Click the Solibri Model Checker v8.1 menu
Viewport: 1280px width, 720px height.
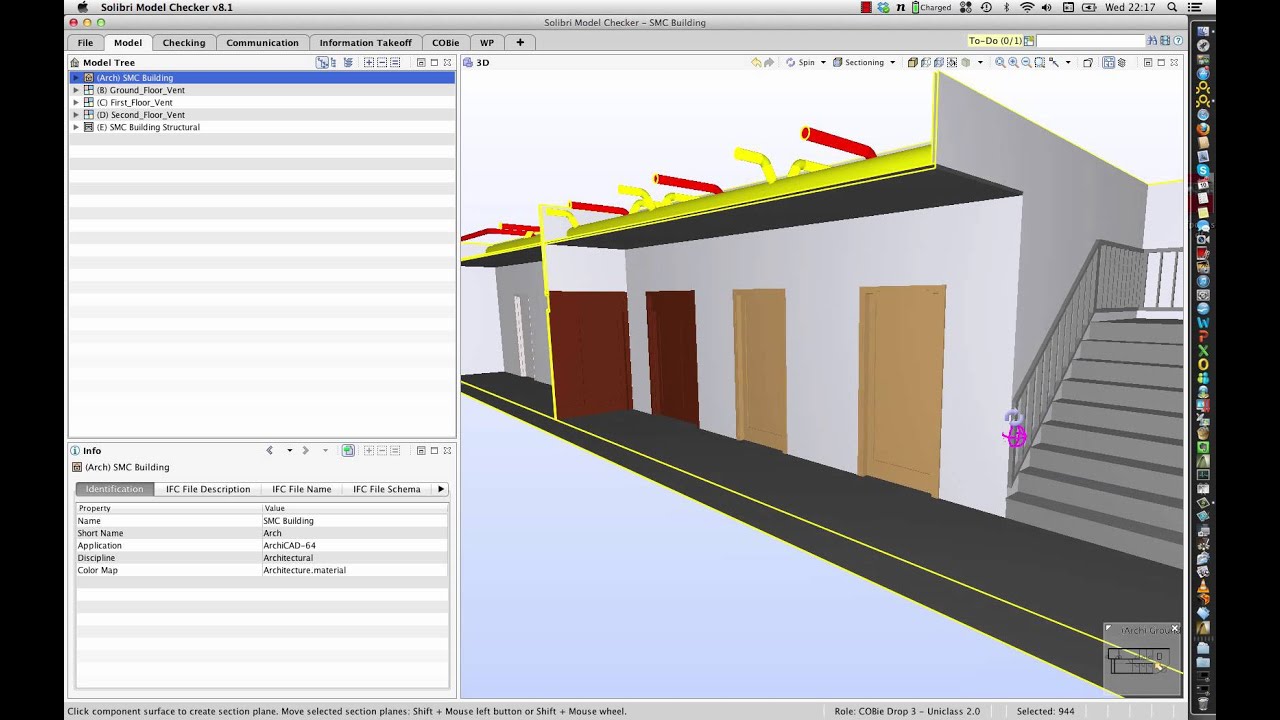click(x=166, y=7)
